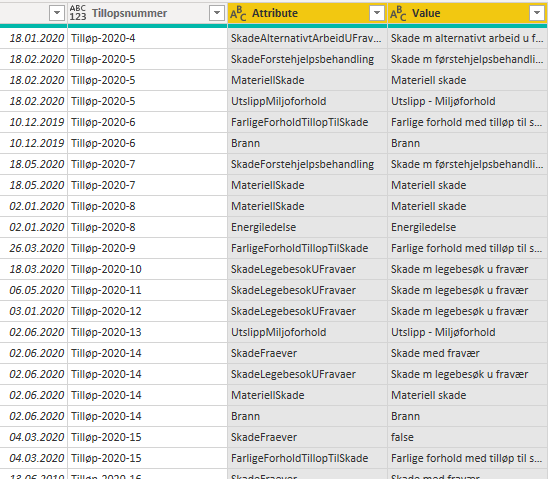Image resolution: width=548 pixels, height=479 pixels.
Task: Select date cell 06.05.2020
Action: 34,290
